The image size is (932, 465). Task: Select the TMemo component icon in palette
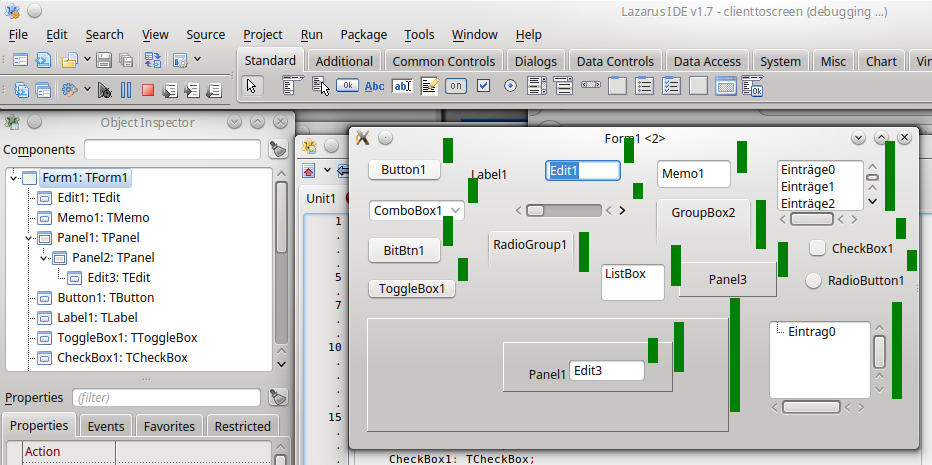point(429,86)
